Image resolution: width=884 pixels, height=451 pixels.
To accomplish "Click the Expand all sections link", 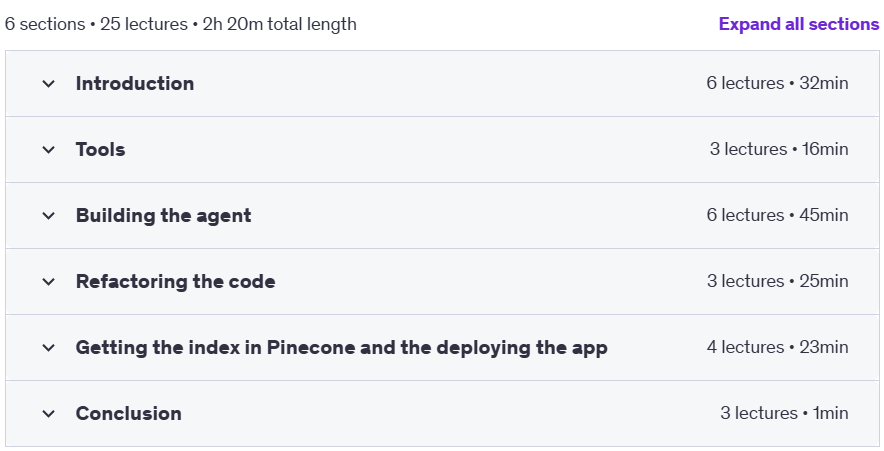I will [x=799, y=24].
